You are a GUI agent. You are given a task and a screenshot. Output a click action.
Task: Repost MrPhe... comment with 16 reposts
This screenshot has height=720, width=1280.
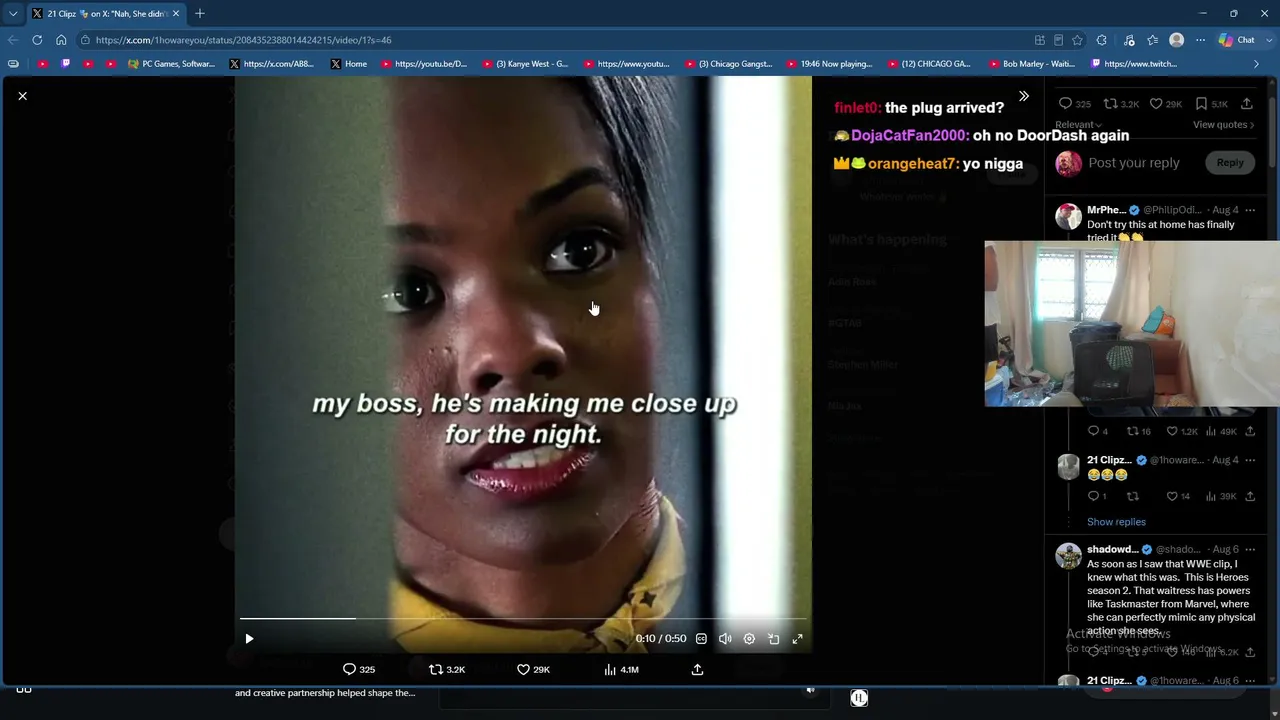click(x=1139, y=432)
